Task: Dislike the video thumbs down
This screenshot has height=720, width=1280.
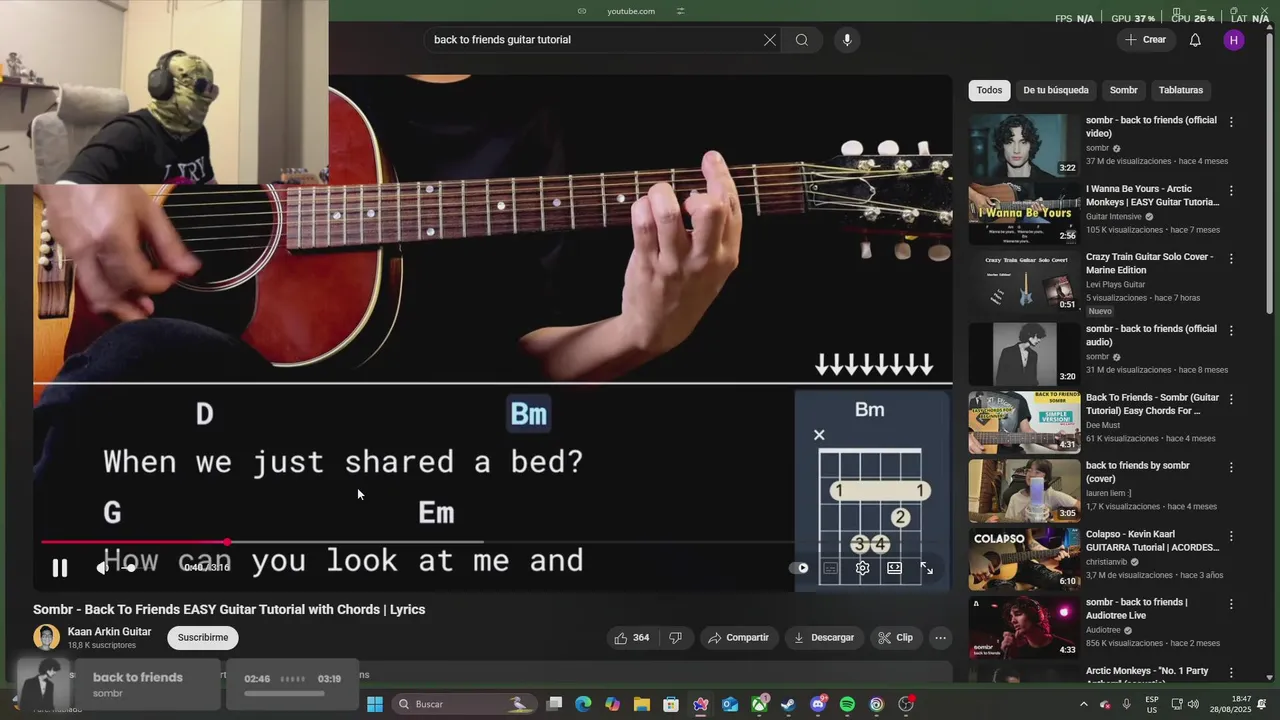Action: tap(676, 638)
